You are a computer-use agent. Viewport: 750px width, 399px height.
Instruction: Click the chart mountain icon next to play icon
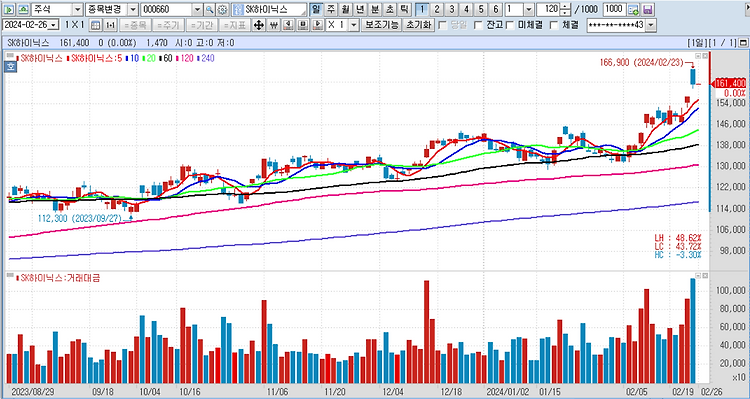point(23,9)
